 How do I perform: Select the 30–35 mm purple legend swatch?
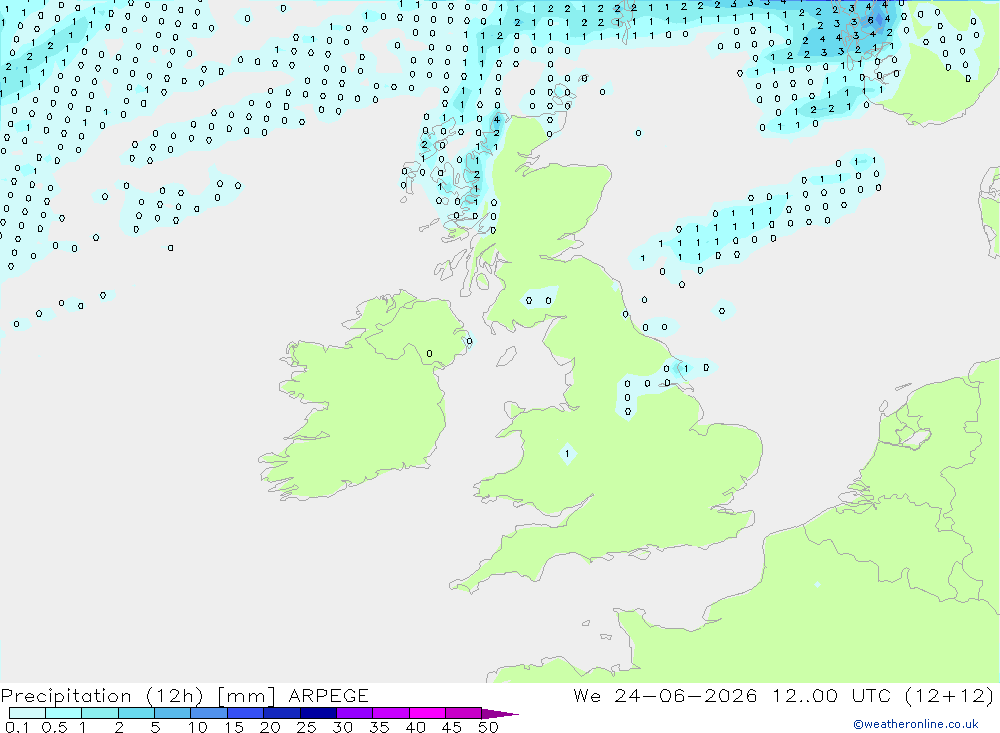(x=355, y=713)
